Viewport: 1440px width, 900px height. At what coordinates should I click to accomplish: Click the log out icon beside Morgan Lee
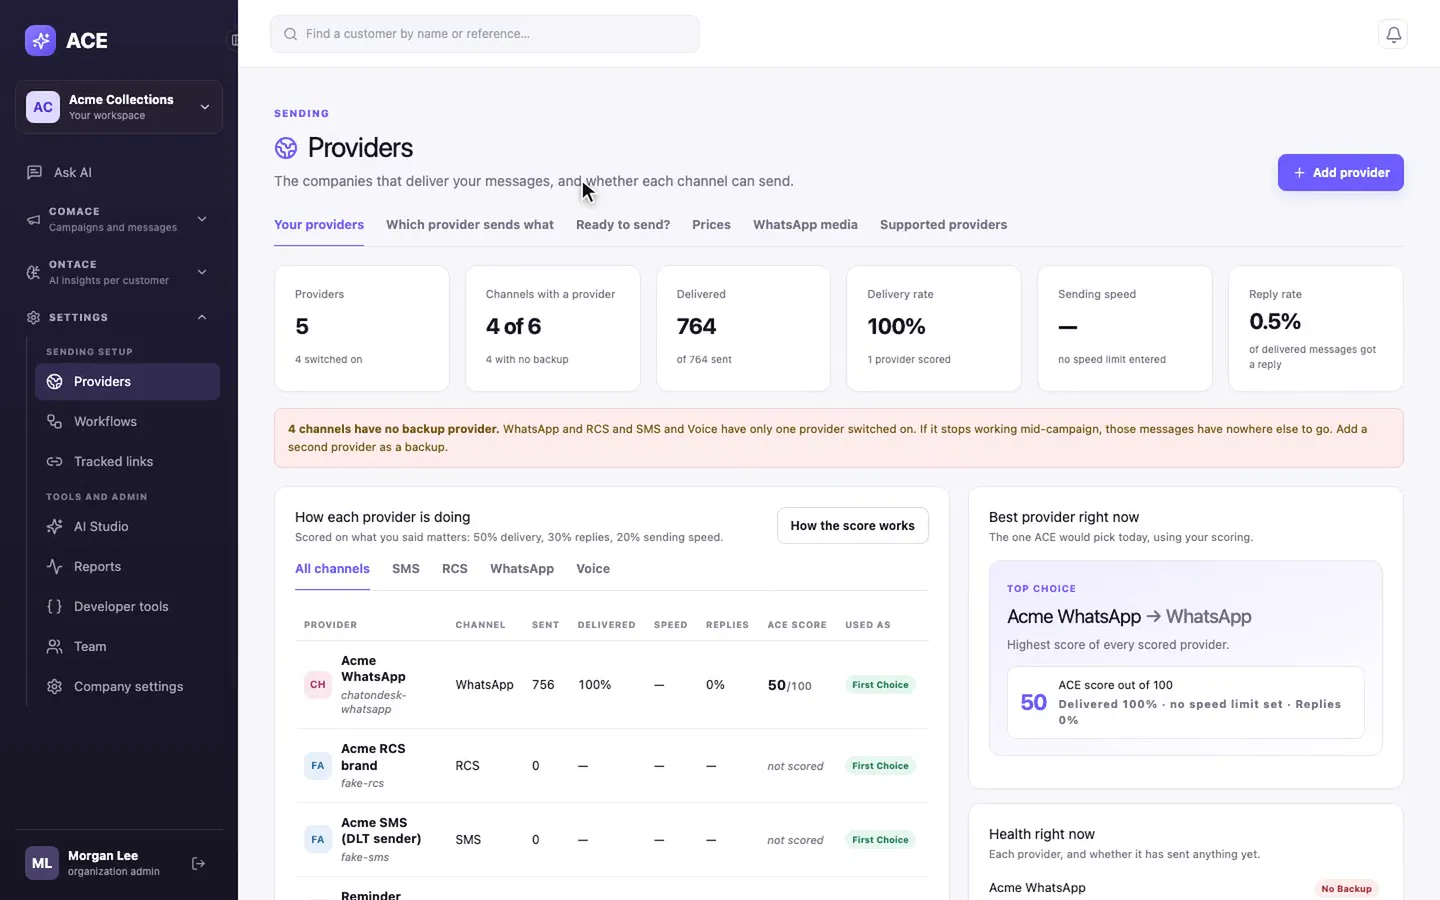(198, 863)
